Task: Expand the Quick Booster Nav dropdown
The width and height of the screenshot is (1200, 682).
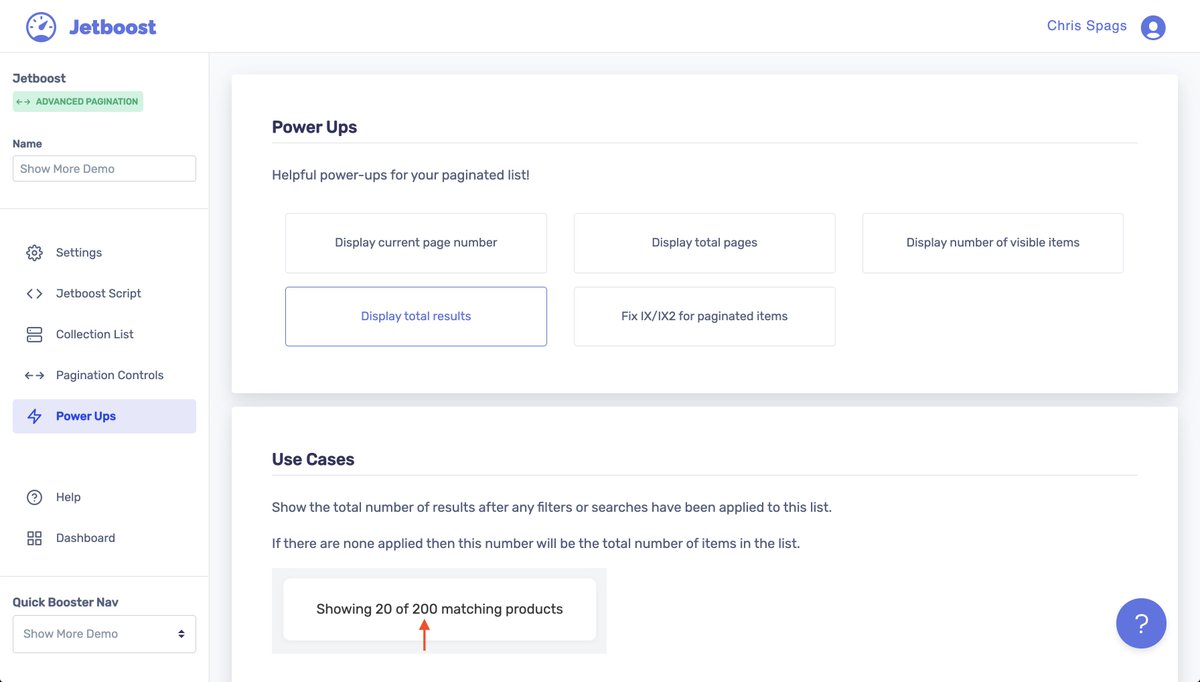Action: (104, 634)
